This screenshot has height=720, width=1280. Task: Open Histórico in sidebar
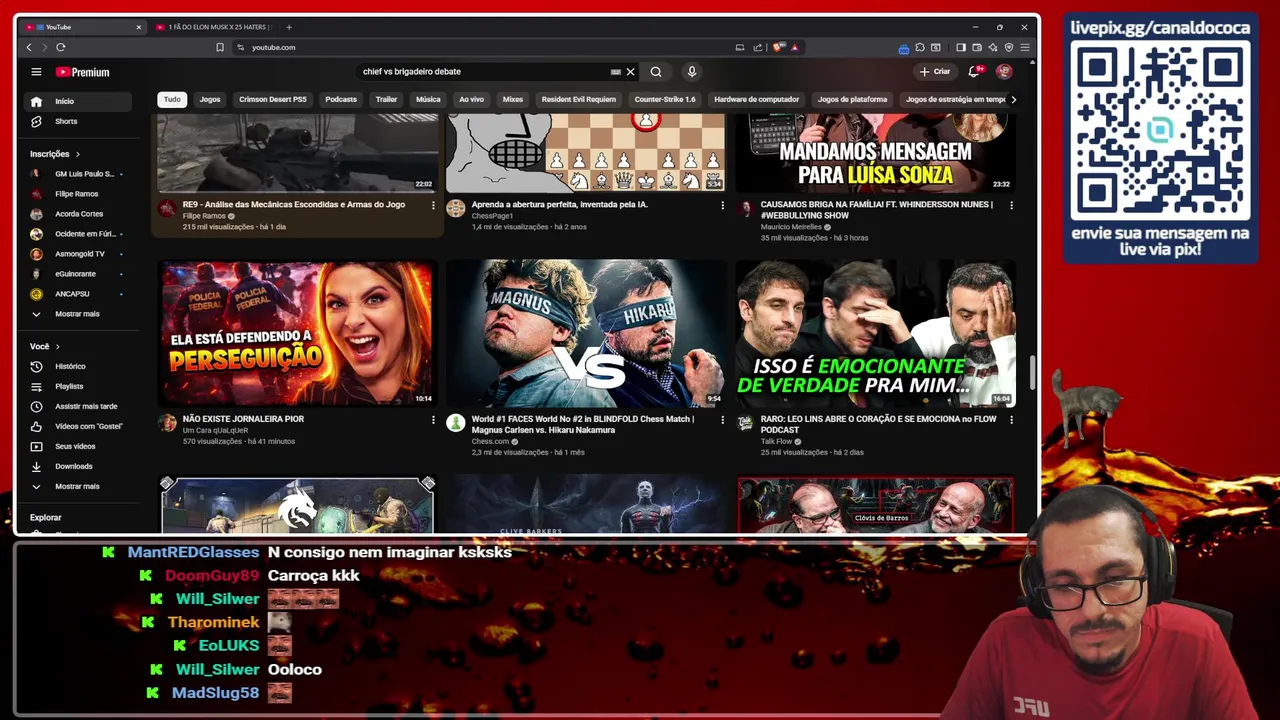click(x=77, y=366)
